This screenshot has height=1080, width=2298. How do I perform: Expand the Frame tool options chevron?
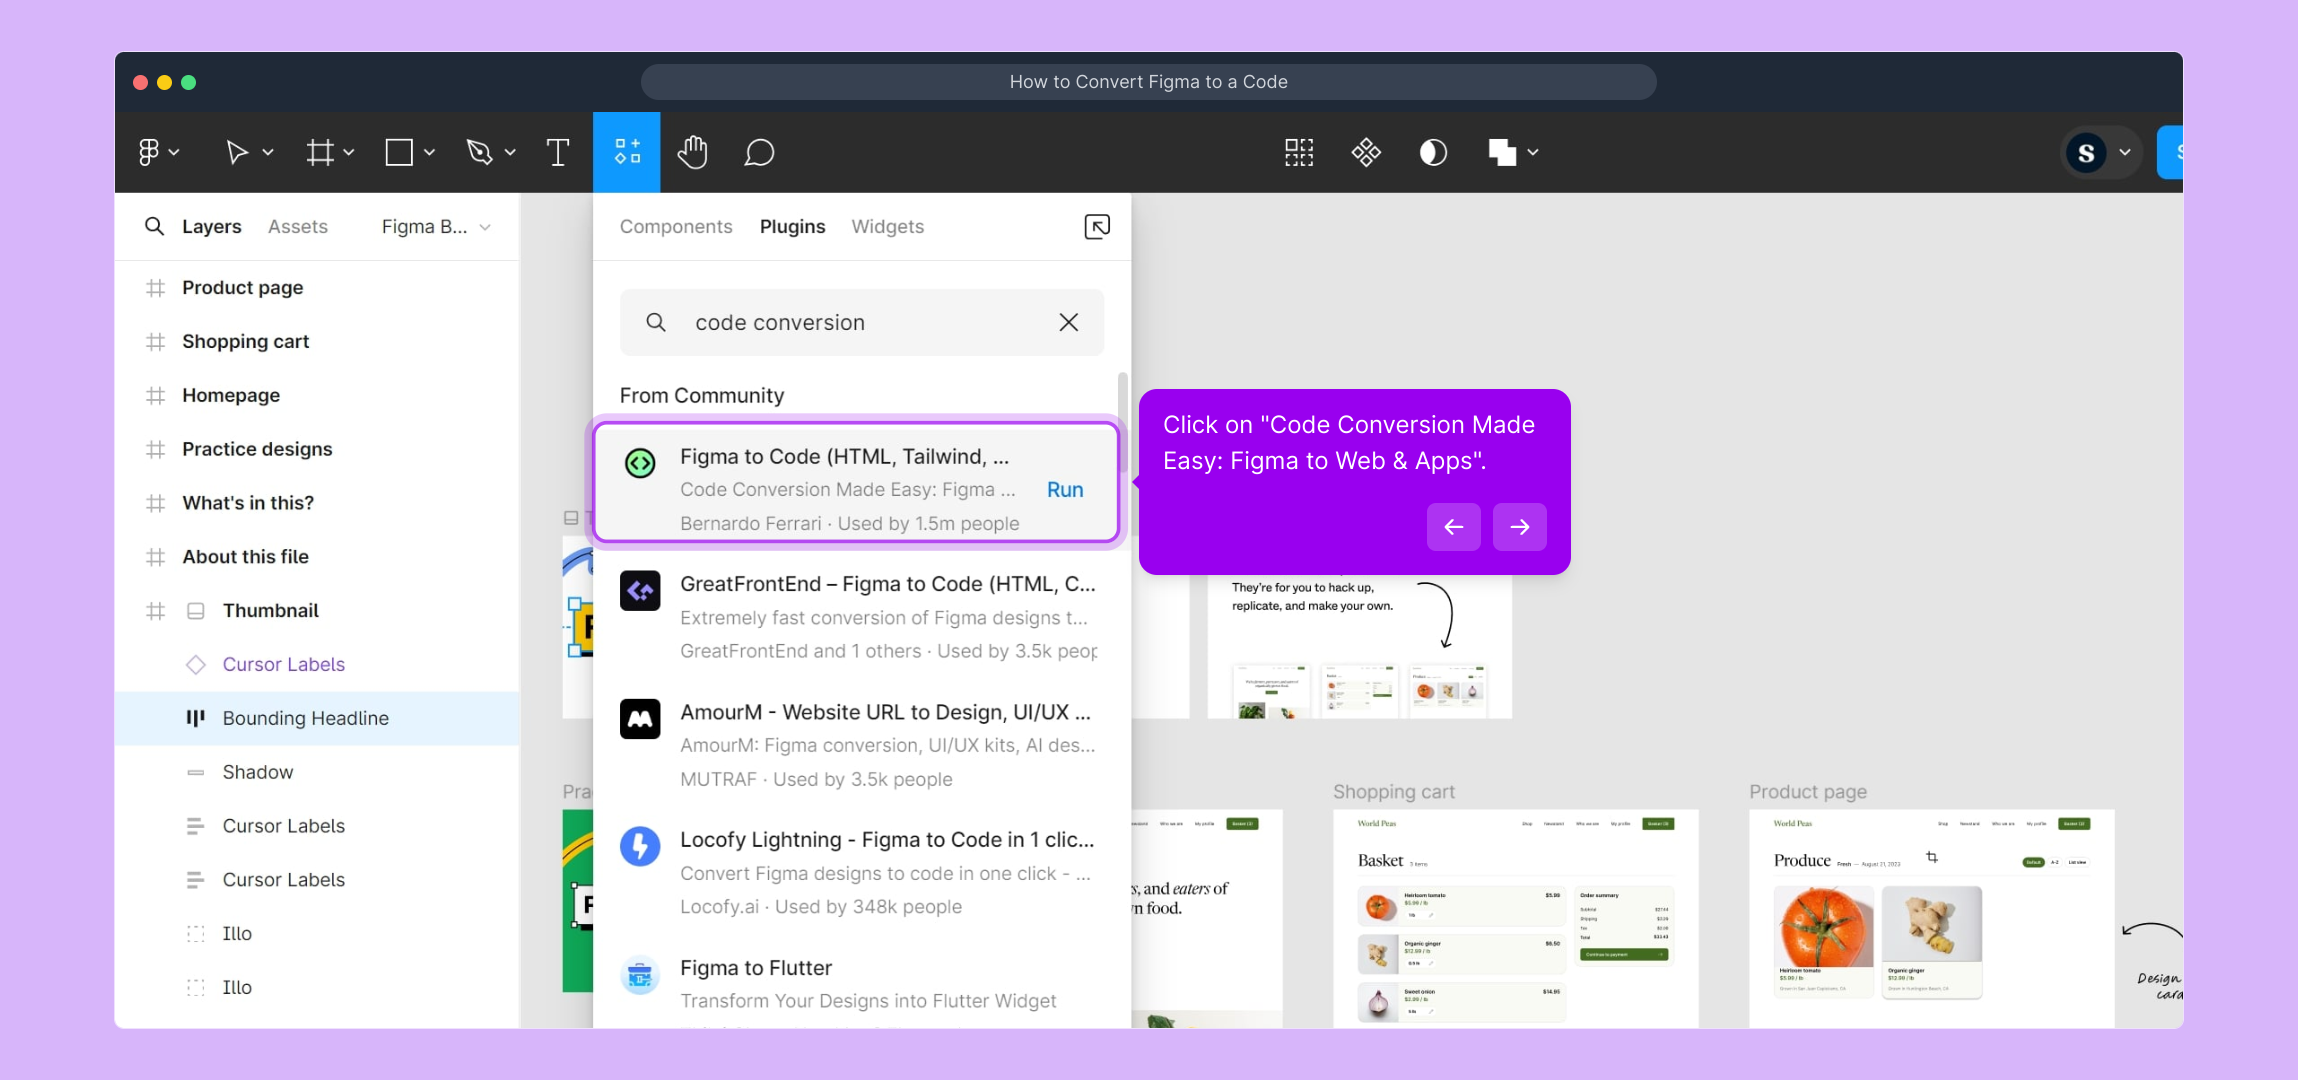[349, 153]
